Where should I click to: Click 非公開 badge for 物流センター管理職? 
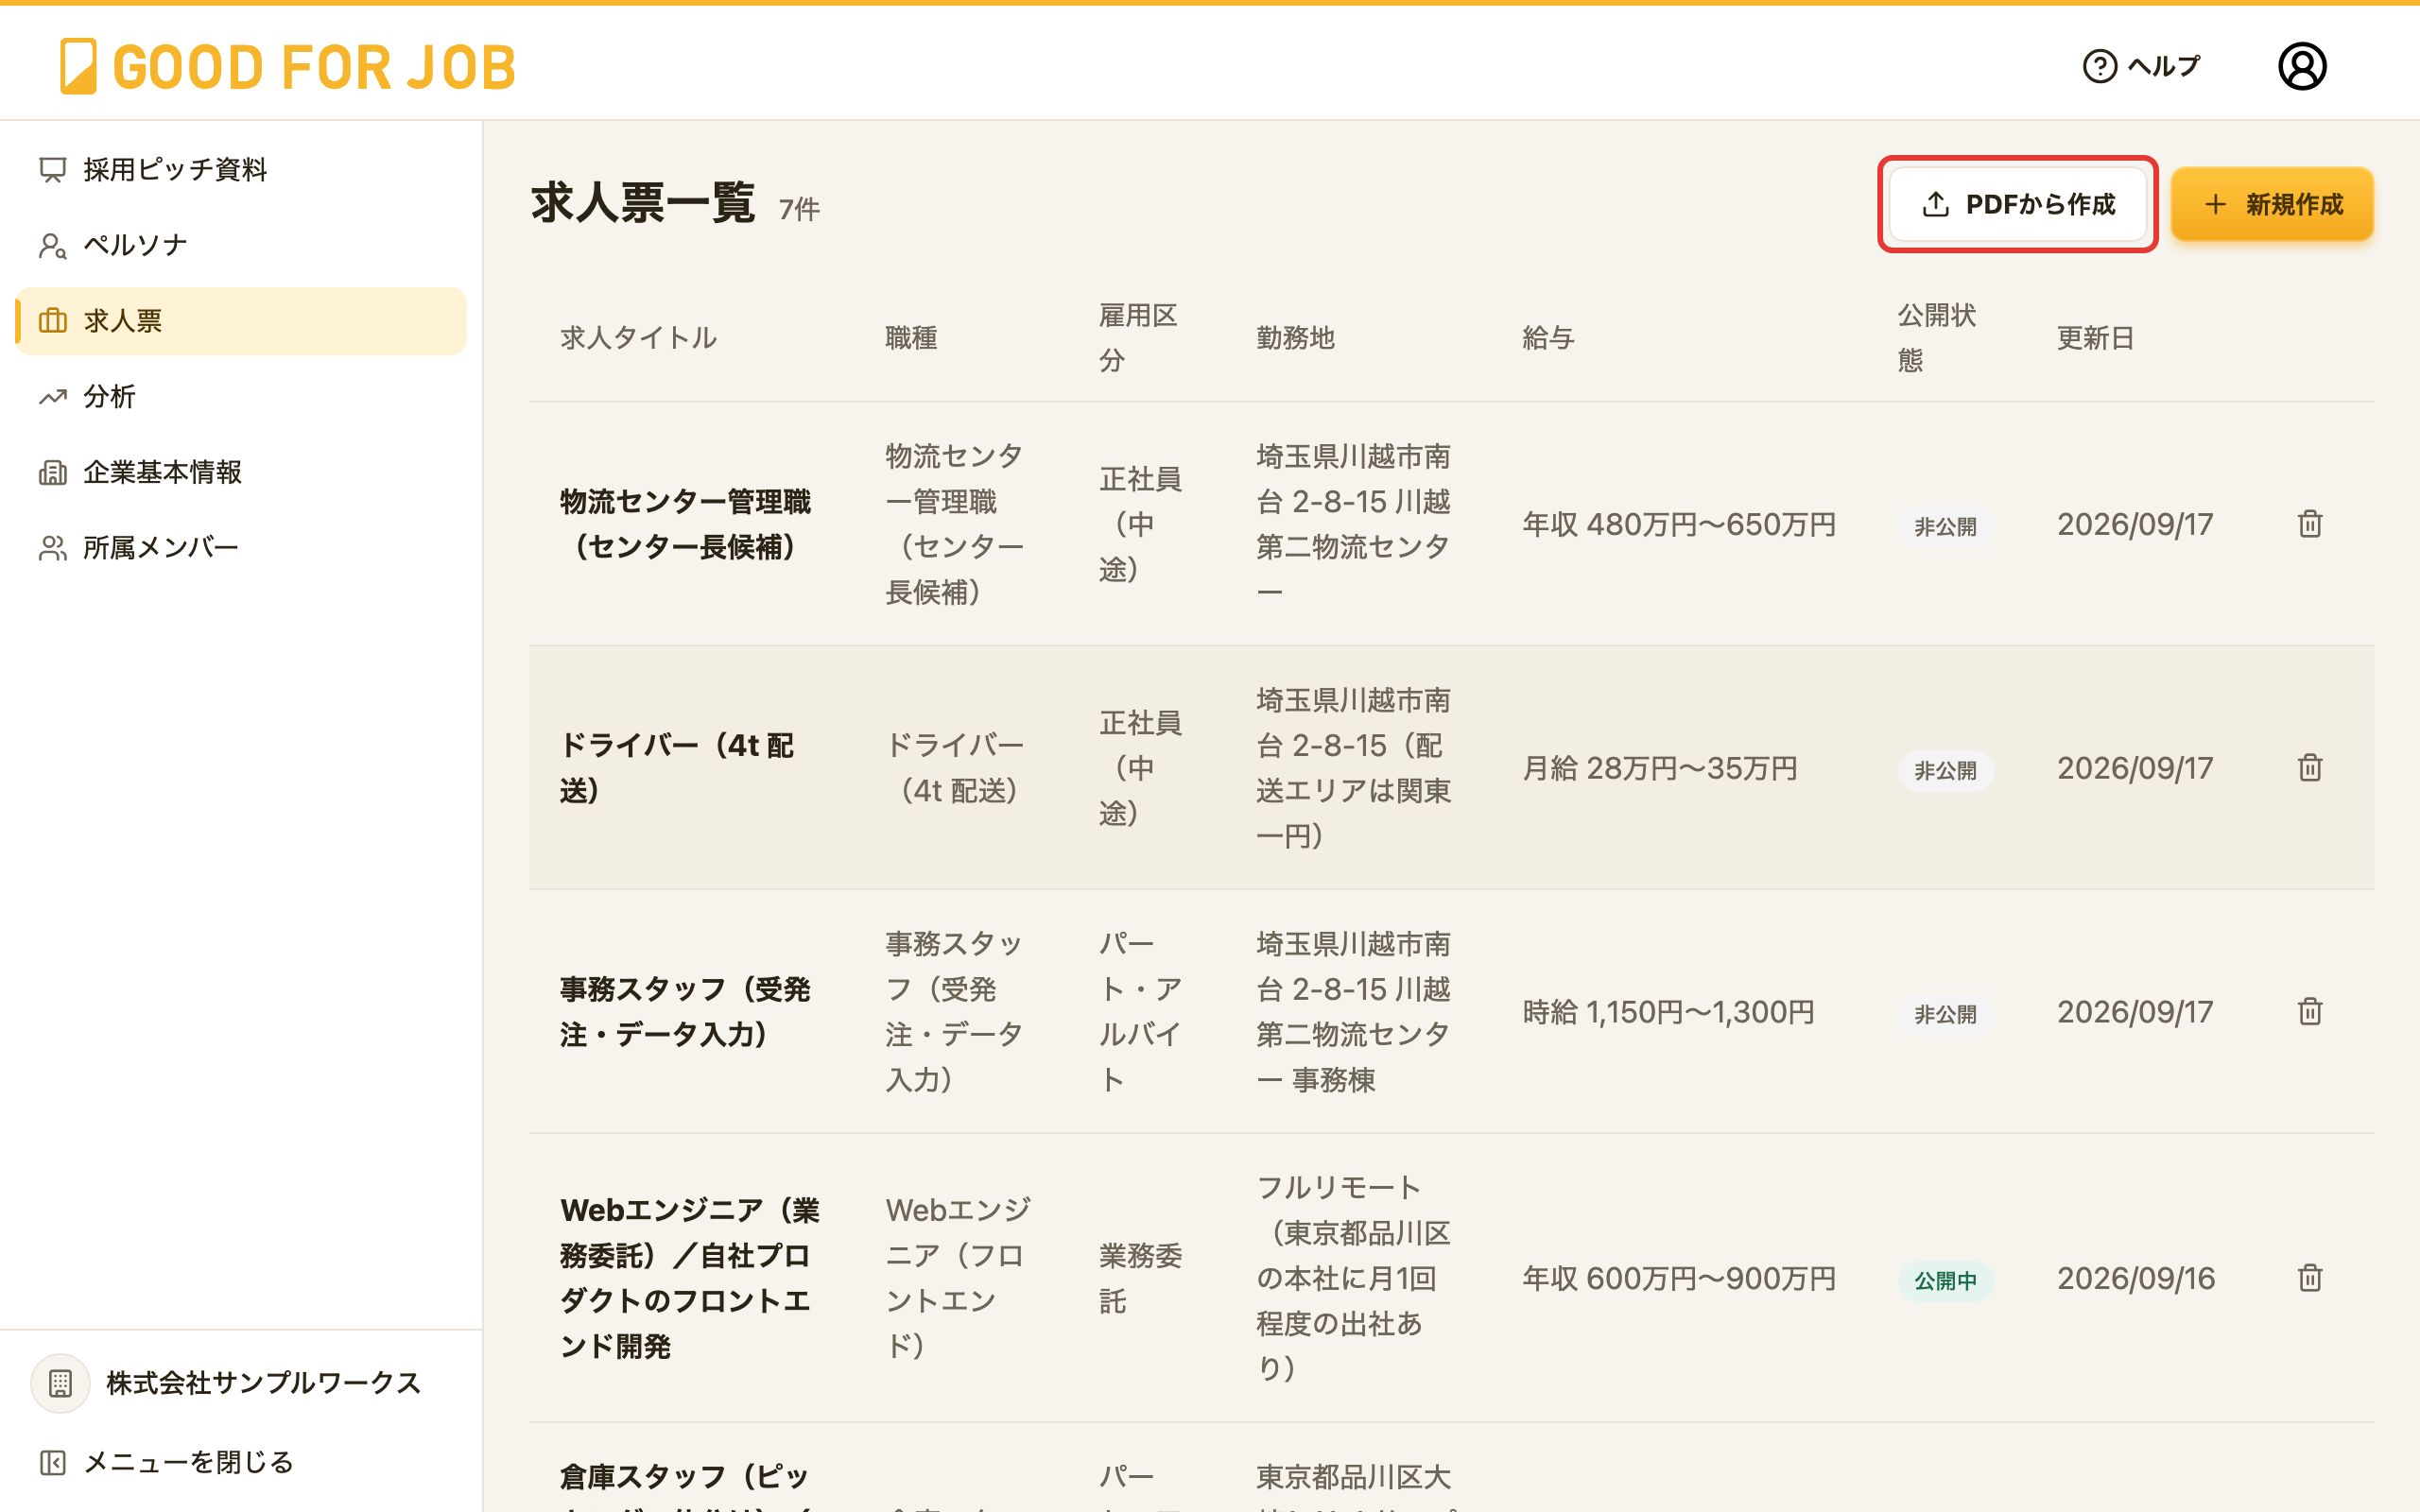click(1945, 526)
